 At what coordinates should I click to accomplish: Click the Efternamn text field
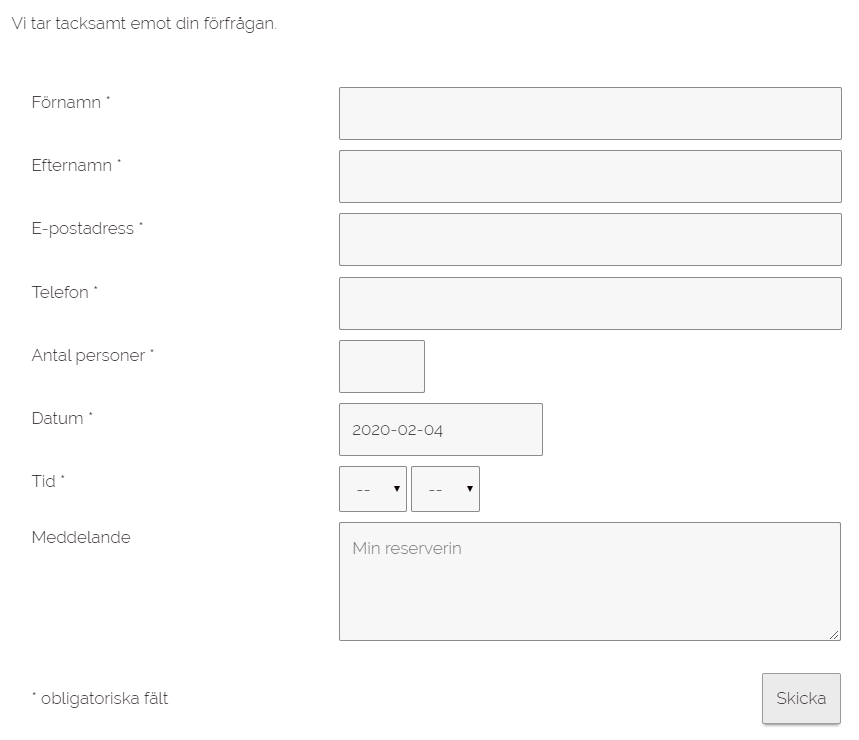tap(590, 176)
